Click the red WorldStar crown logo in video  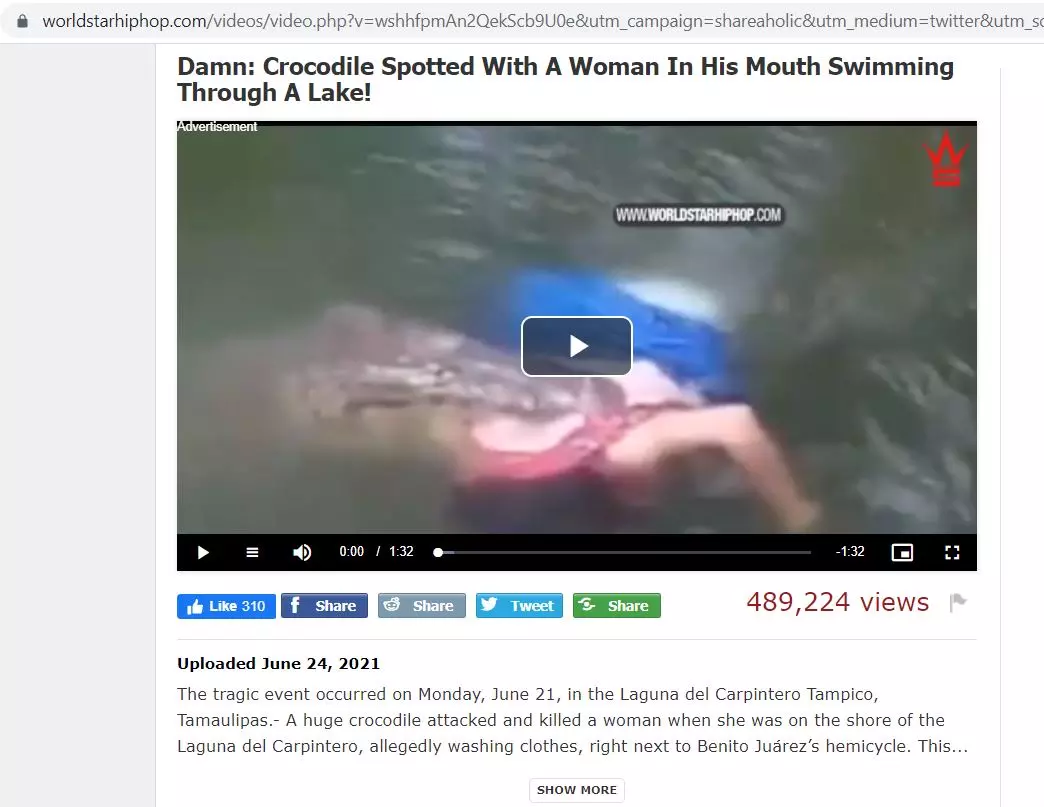click(946, 158)
